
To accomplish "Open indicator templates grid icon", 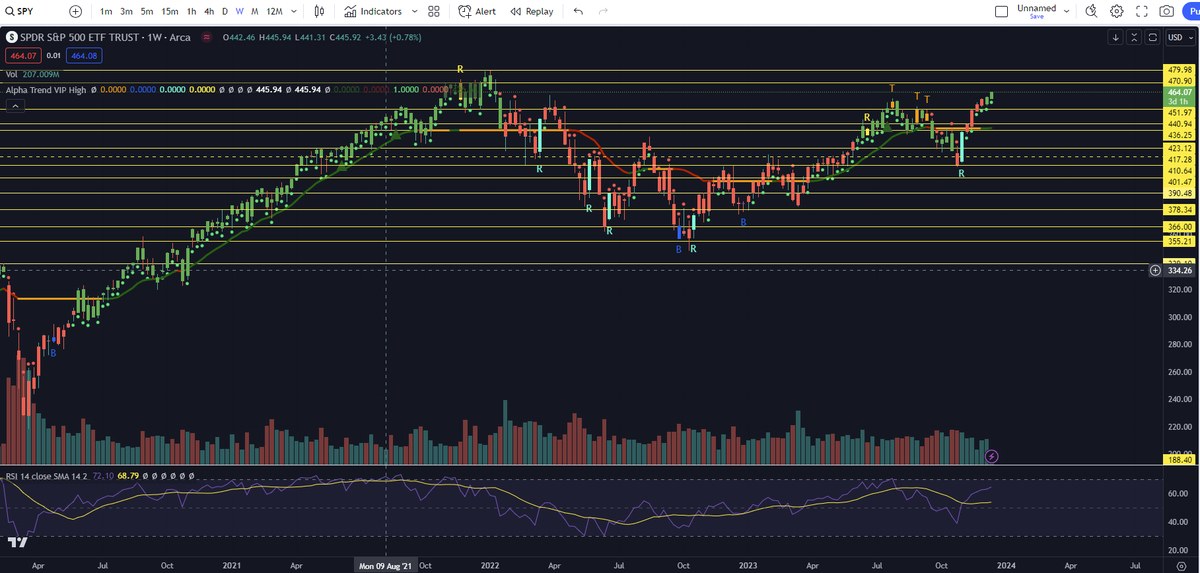I will click(x=433, y=11).
